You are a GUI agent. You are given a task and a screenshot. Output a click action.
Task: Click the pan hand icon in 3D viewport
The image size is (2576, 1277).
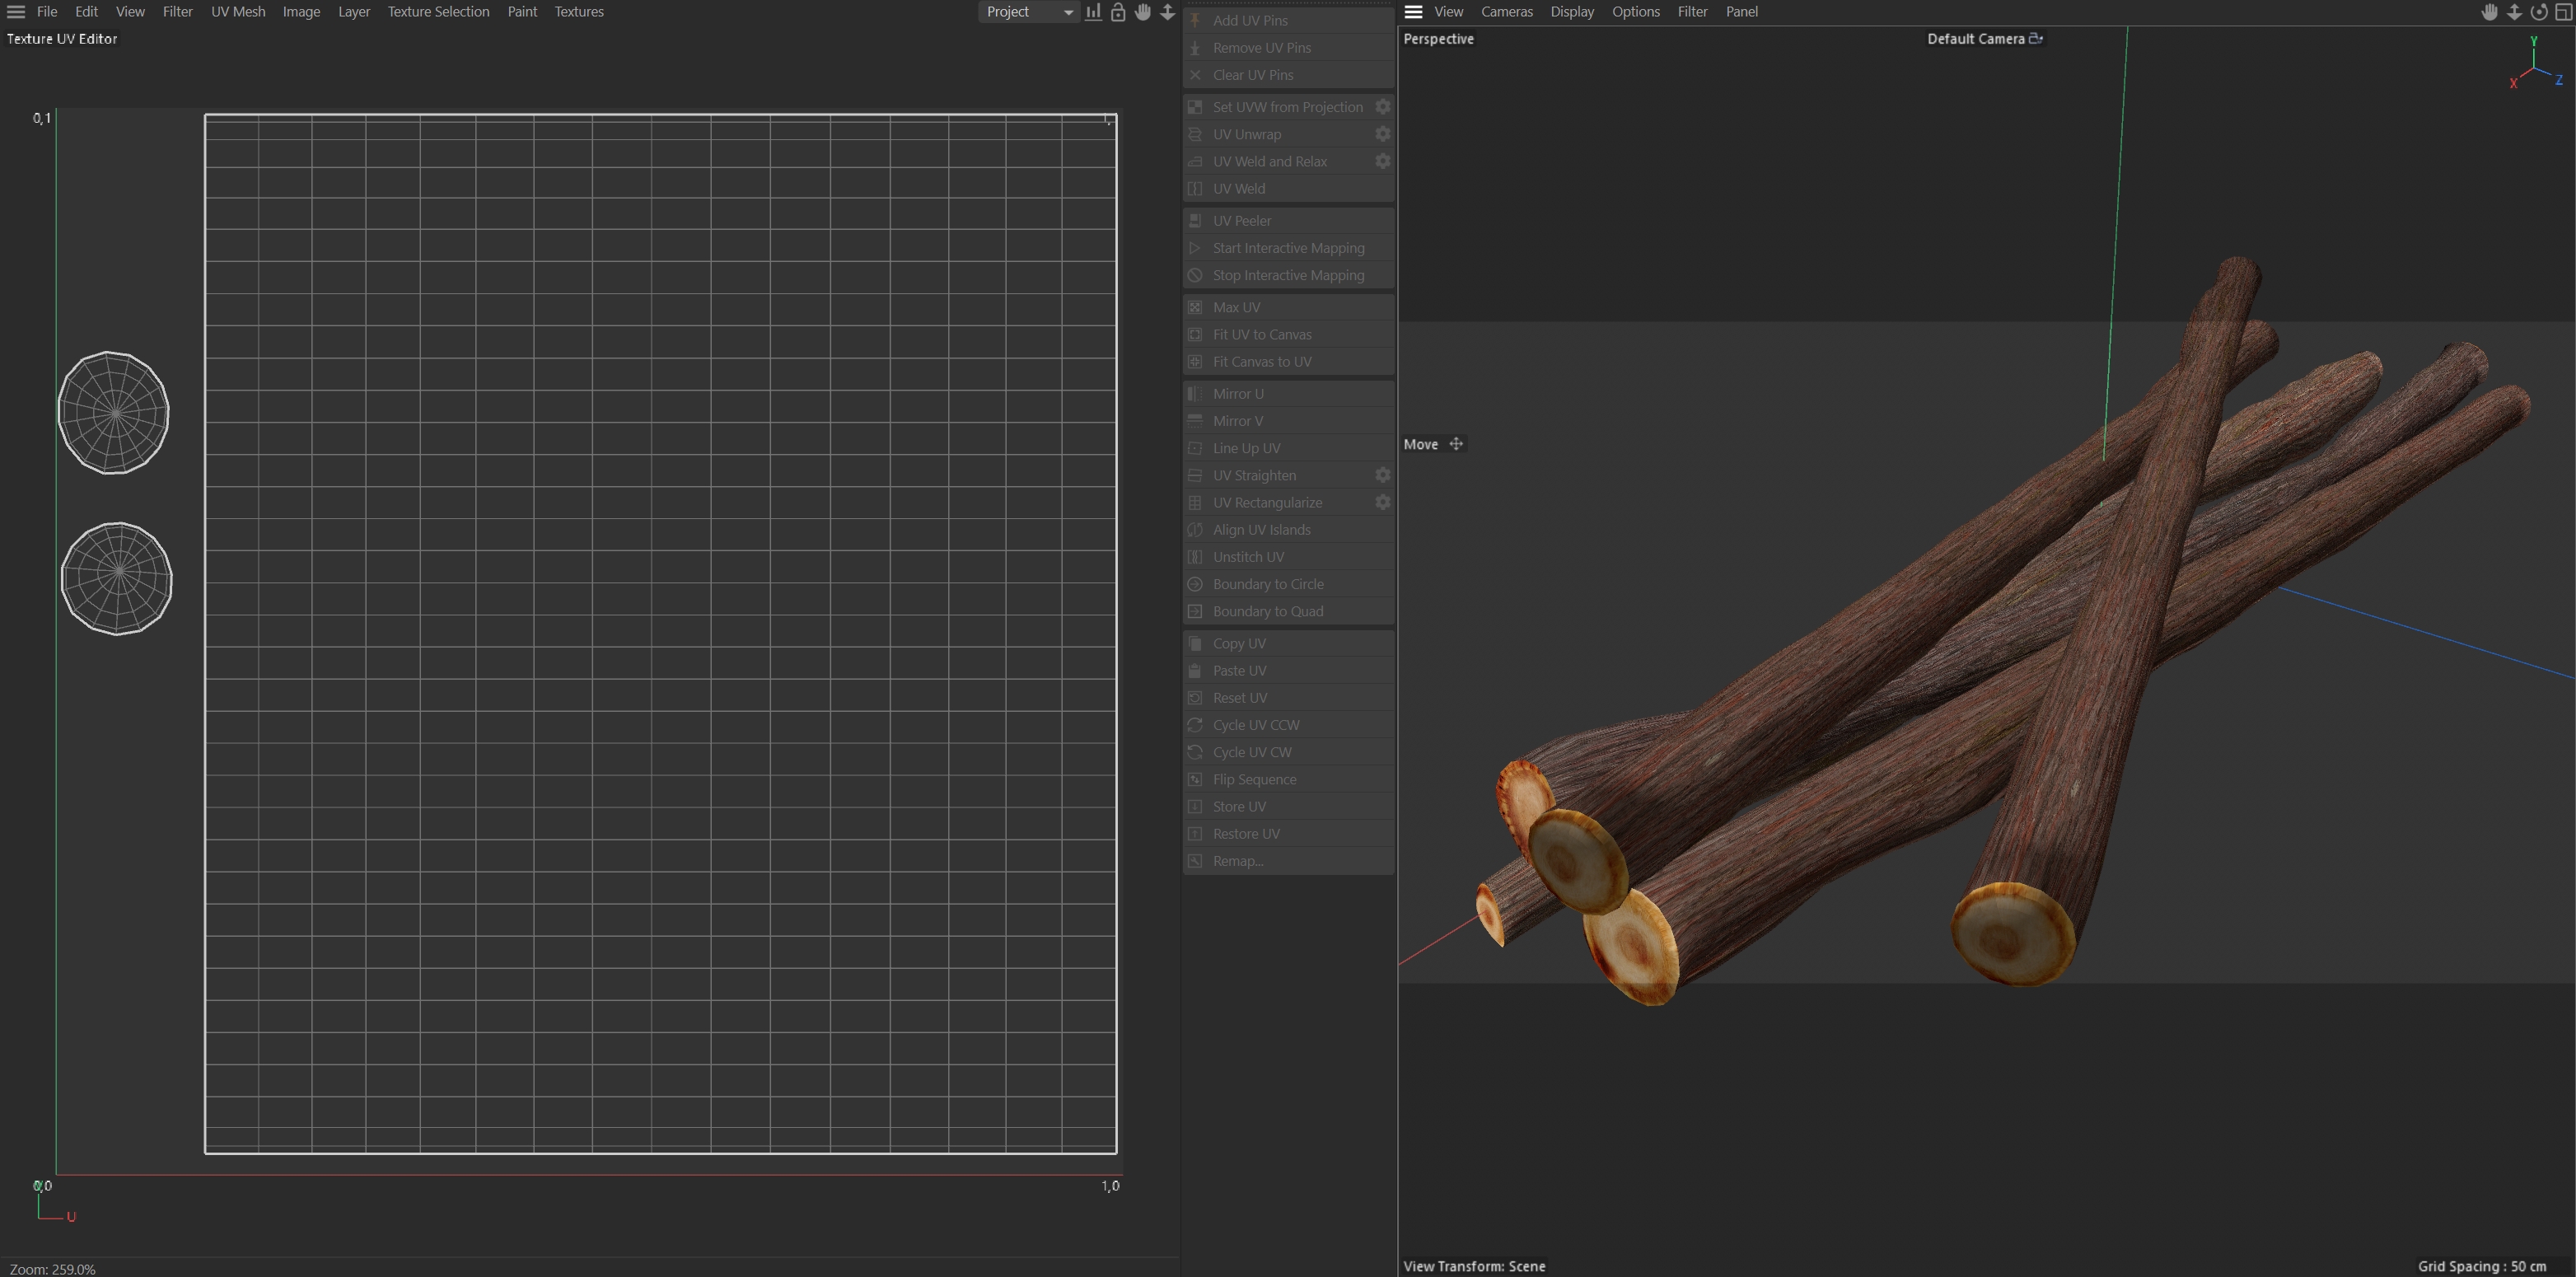pos(2489,12)
